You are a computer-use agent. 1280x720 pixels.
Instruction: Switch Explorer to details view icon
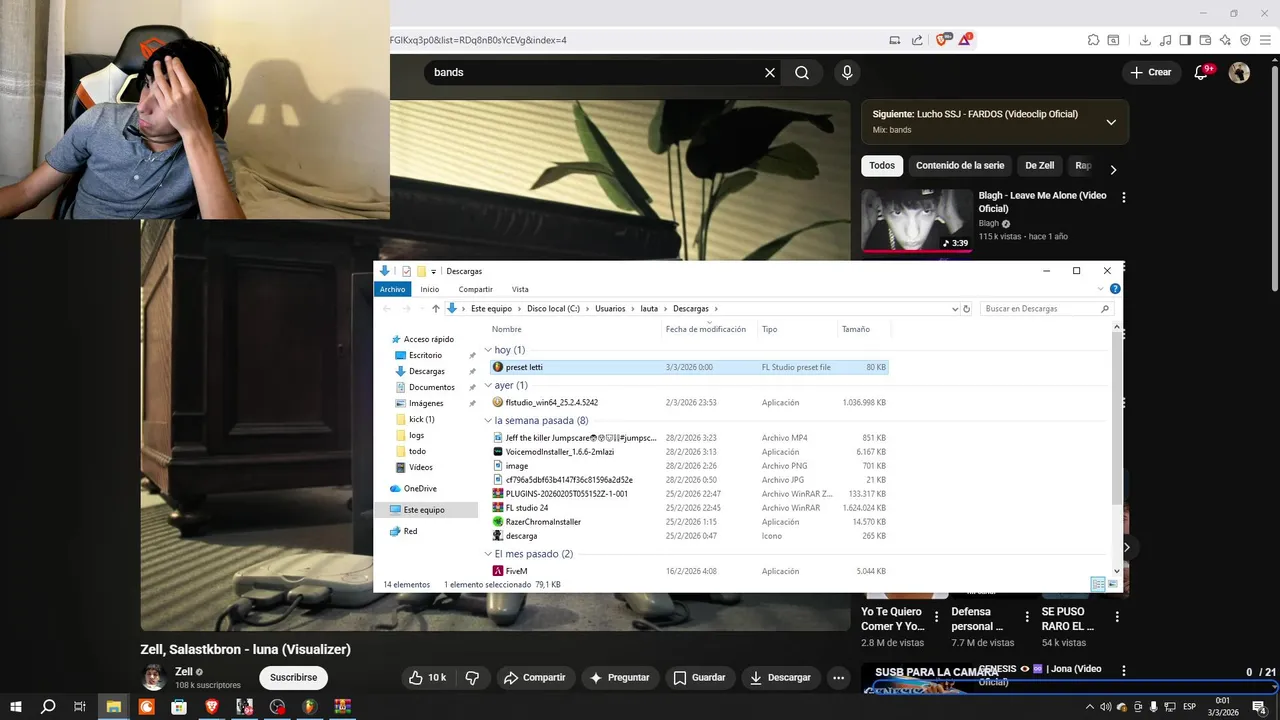(x=1098, y=584)
